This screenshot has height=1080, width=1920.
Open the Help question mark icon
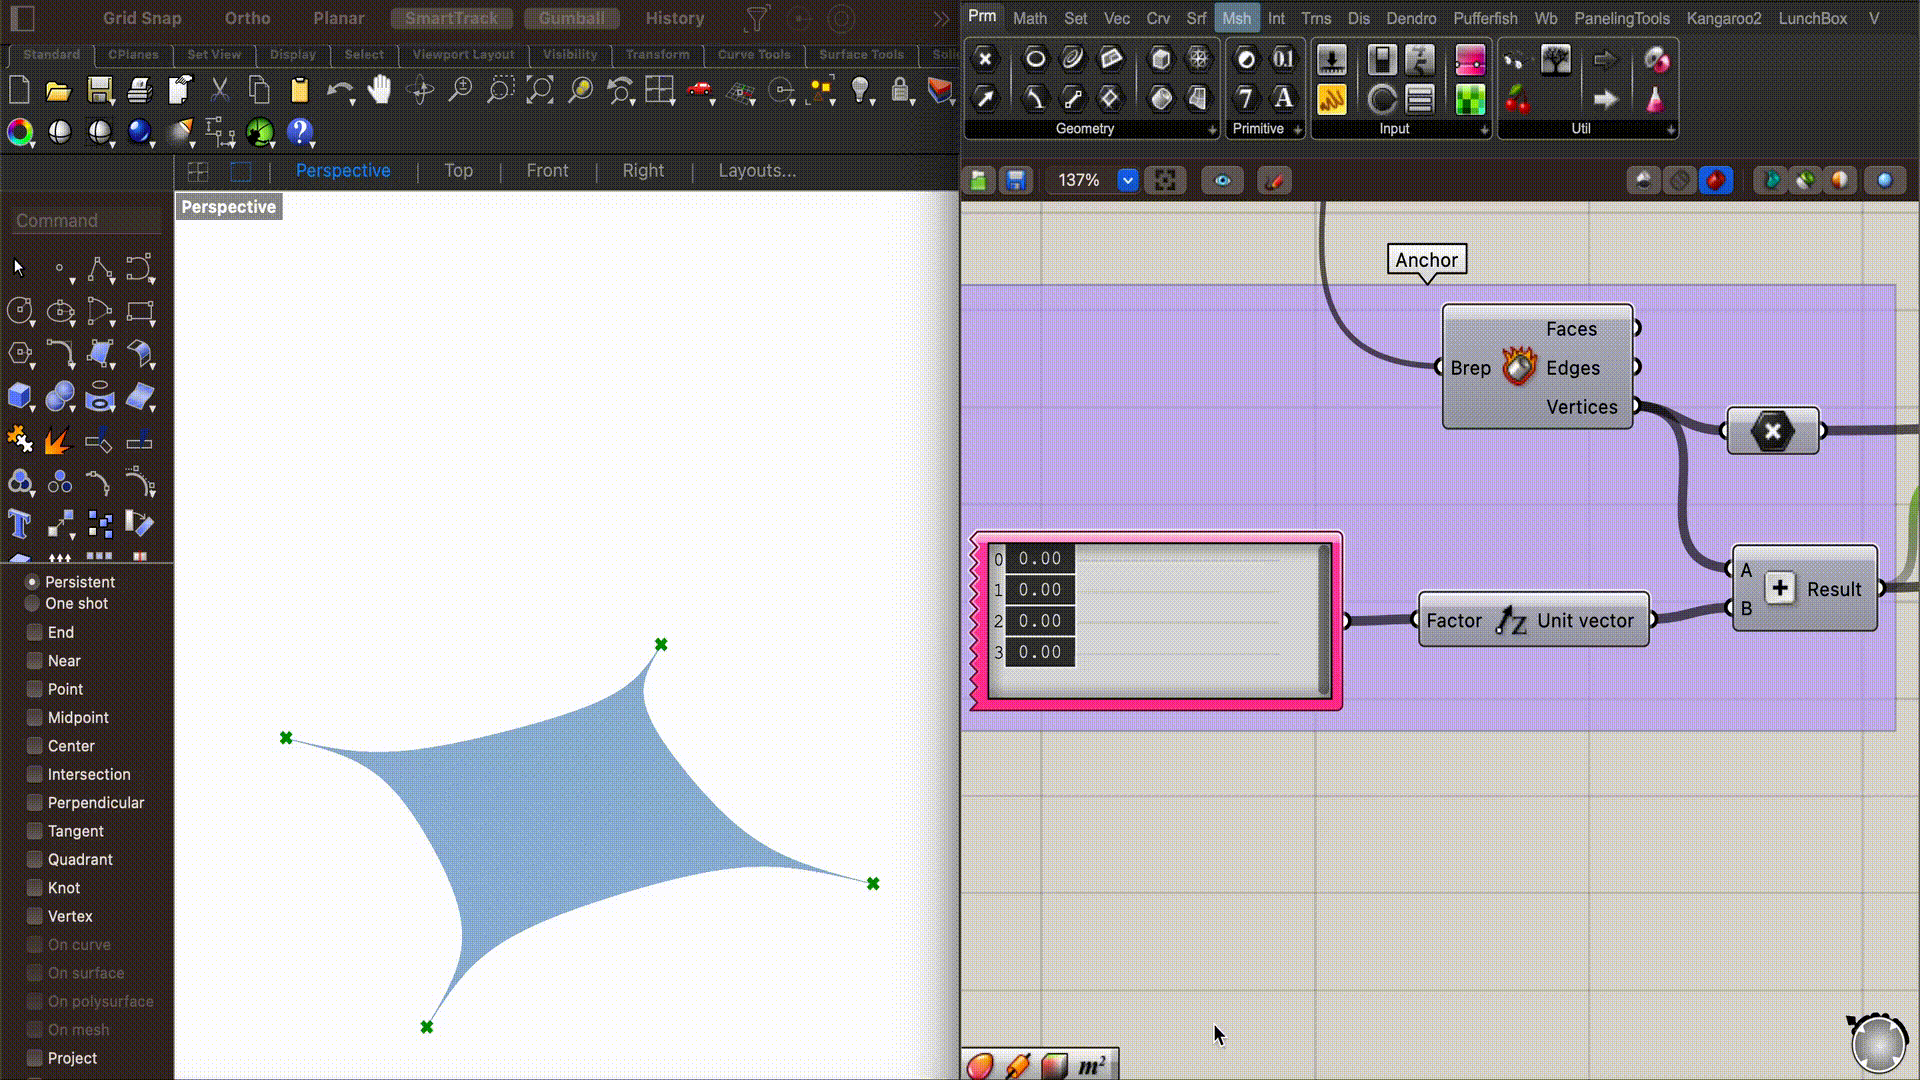tap(299, 131)
